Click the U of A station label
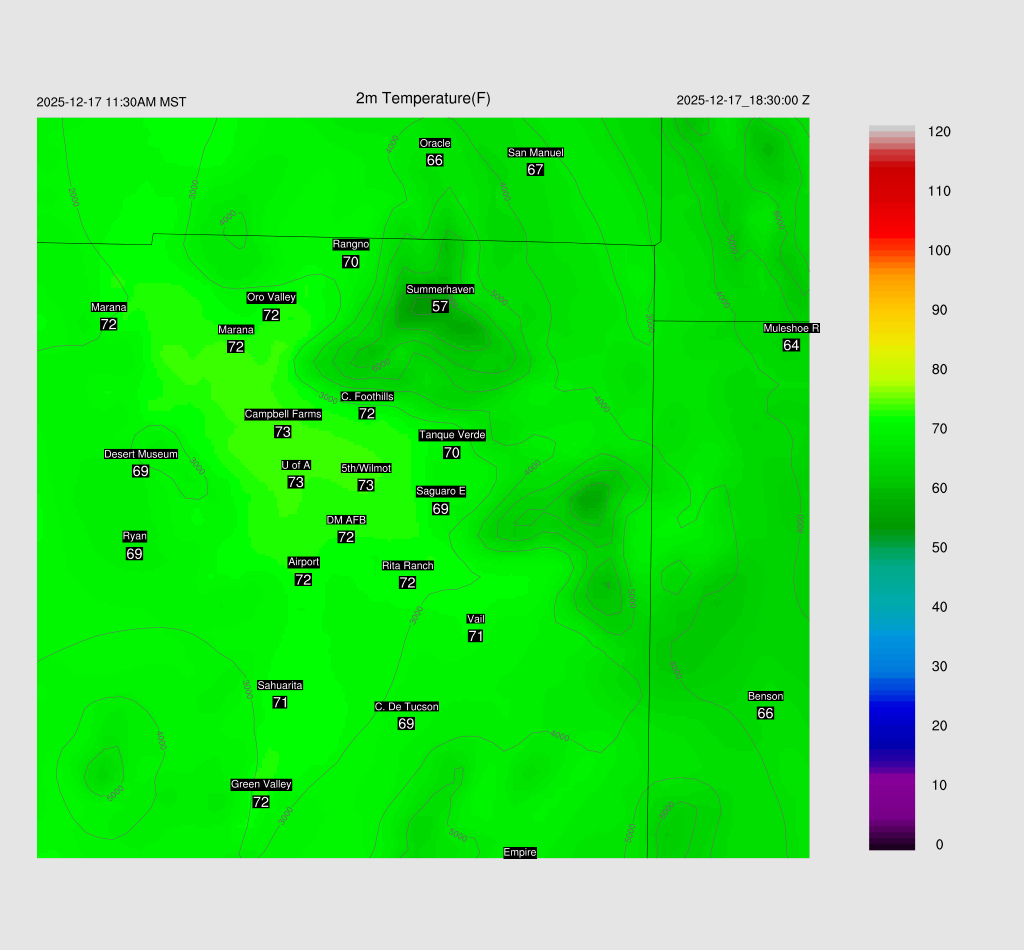This screenshot has height=950, width=1024. coord(296,465)
